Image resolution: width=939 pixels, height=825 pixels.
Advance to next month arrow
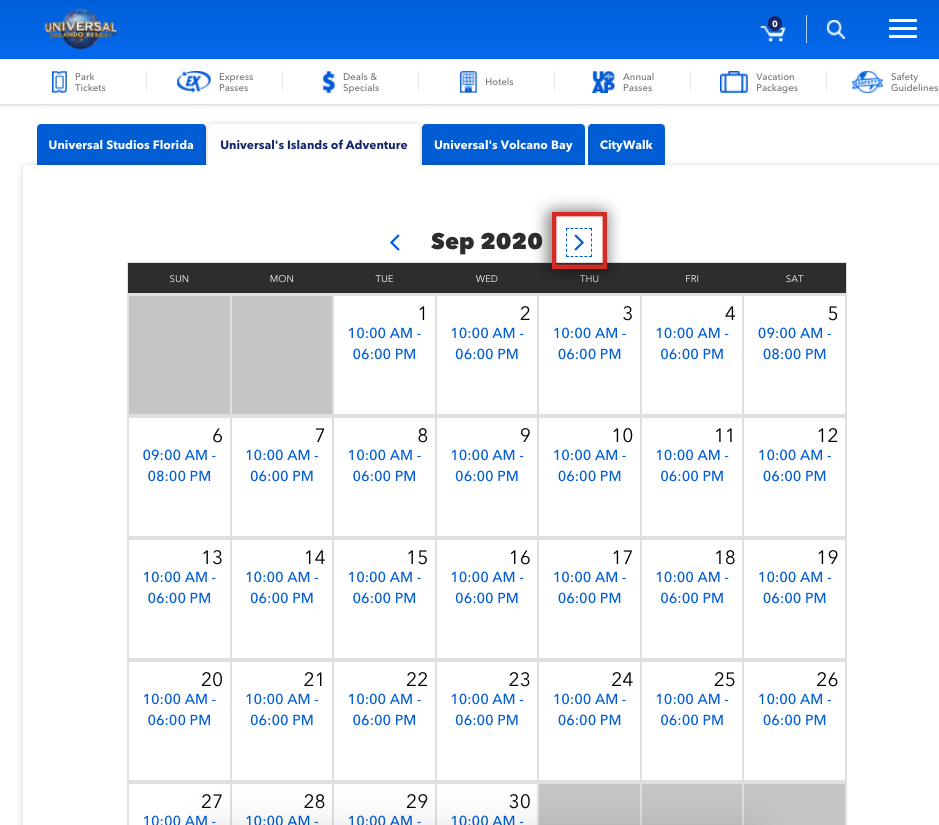579,242
